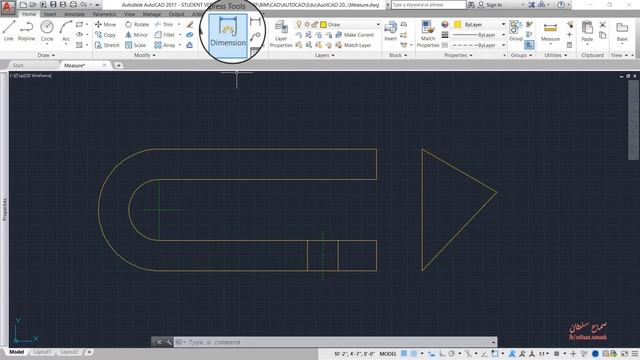Expand the Layers panel dropdown
The height and width of the screenshot is (360, 640).
(x=324, y=55)
